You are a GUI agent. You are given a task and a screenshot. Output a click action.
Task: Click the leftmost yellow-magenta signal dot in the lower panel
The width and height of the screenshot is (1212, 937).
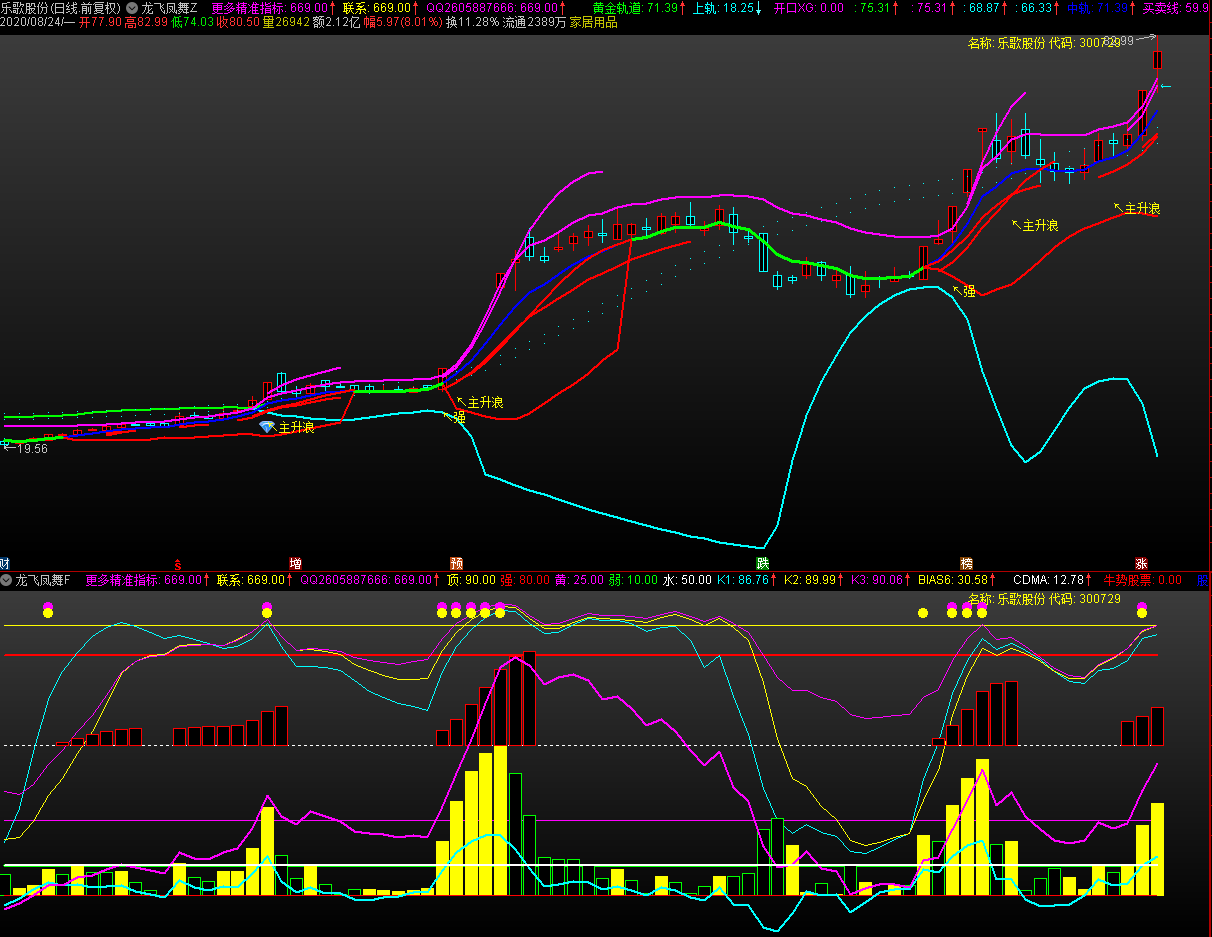[47, 609]
